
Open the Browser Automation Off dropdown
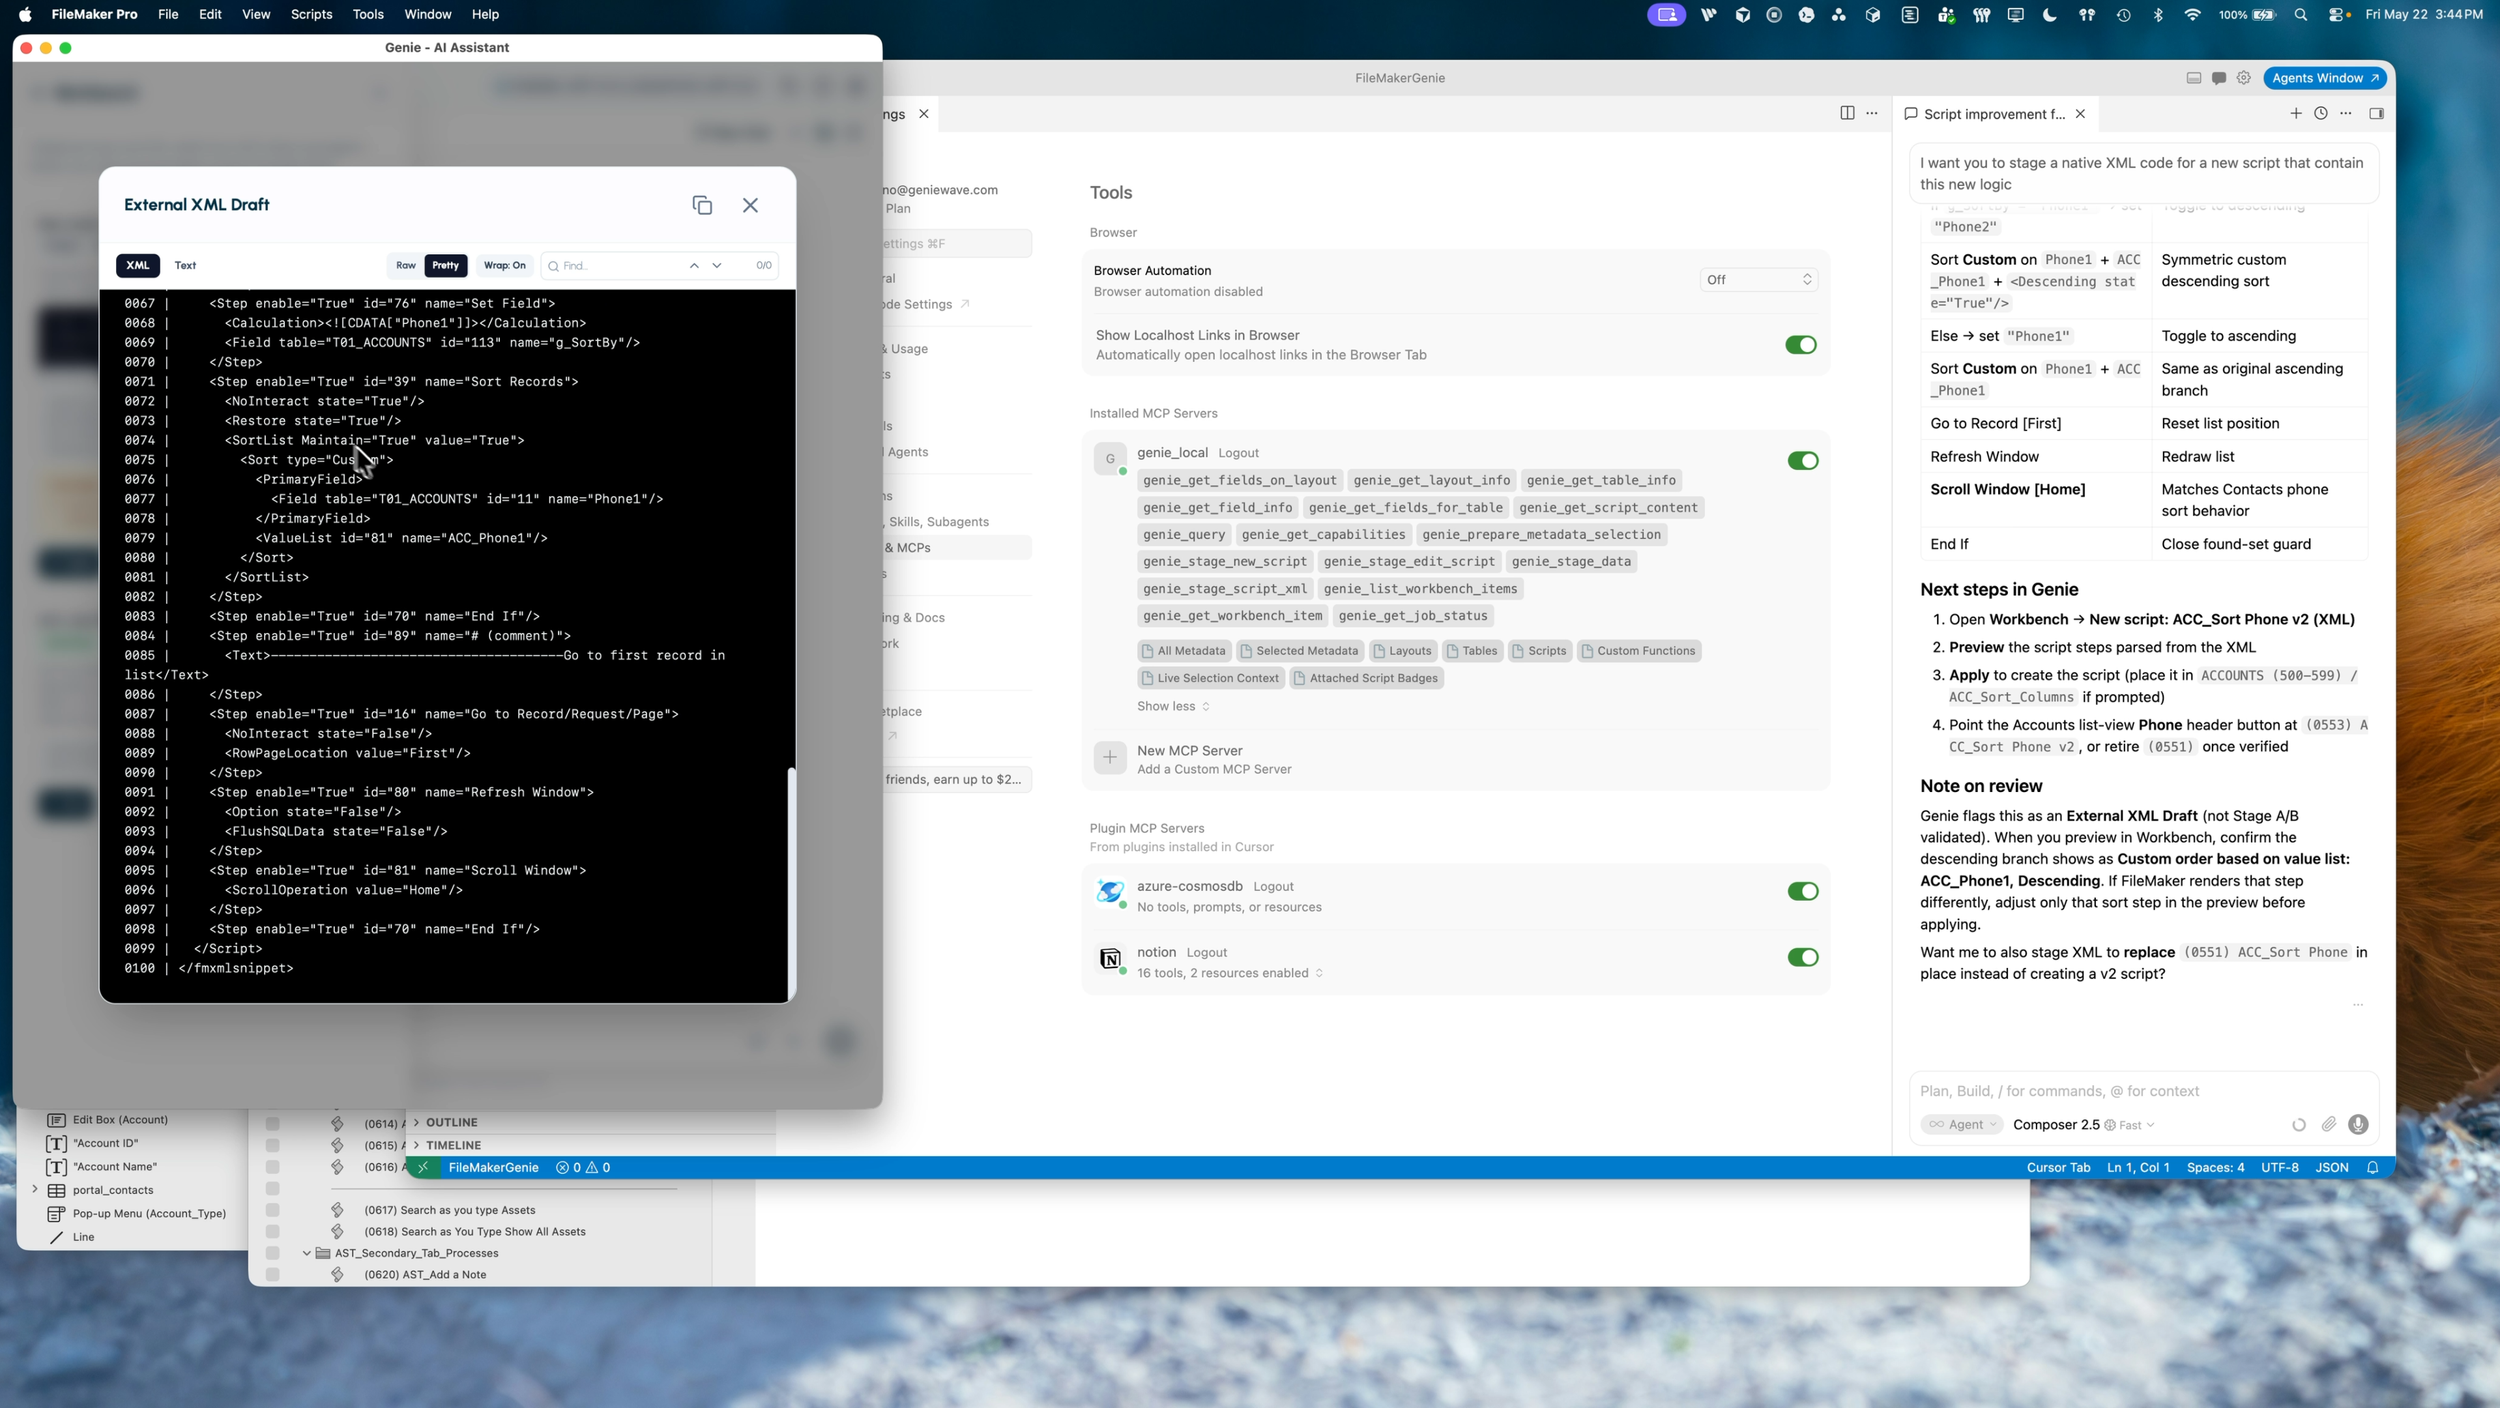coord(1758,280)
